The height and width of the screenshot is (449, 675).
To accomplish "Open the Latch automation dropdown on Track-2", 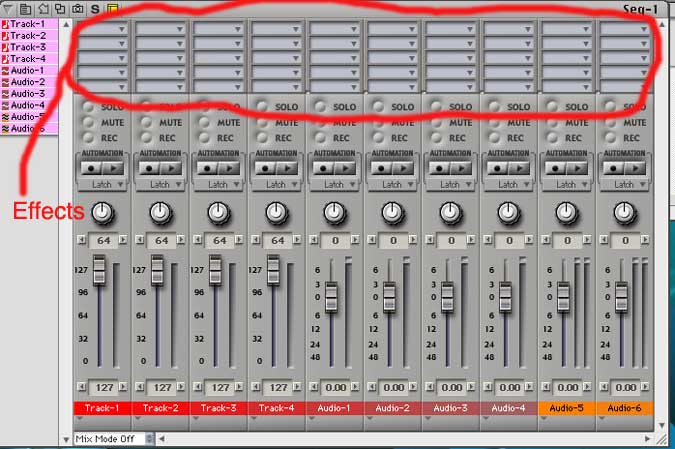I will [160, 184].
